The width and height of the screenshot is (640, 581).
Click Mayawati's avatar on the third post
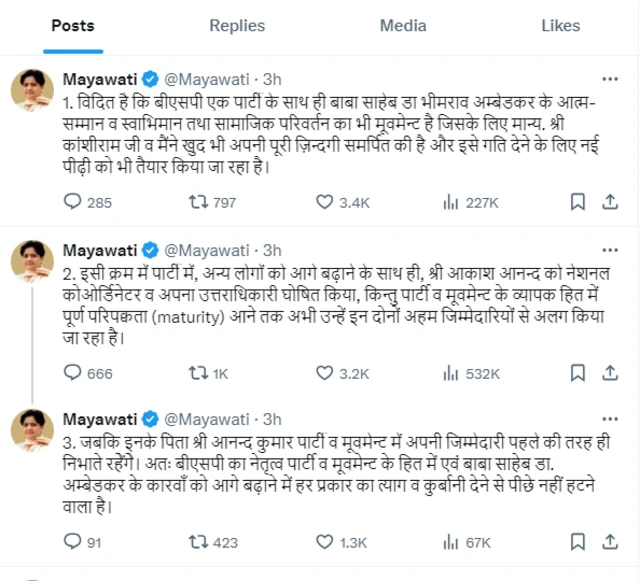[x=32, y=430]
